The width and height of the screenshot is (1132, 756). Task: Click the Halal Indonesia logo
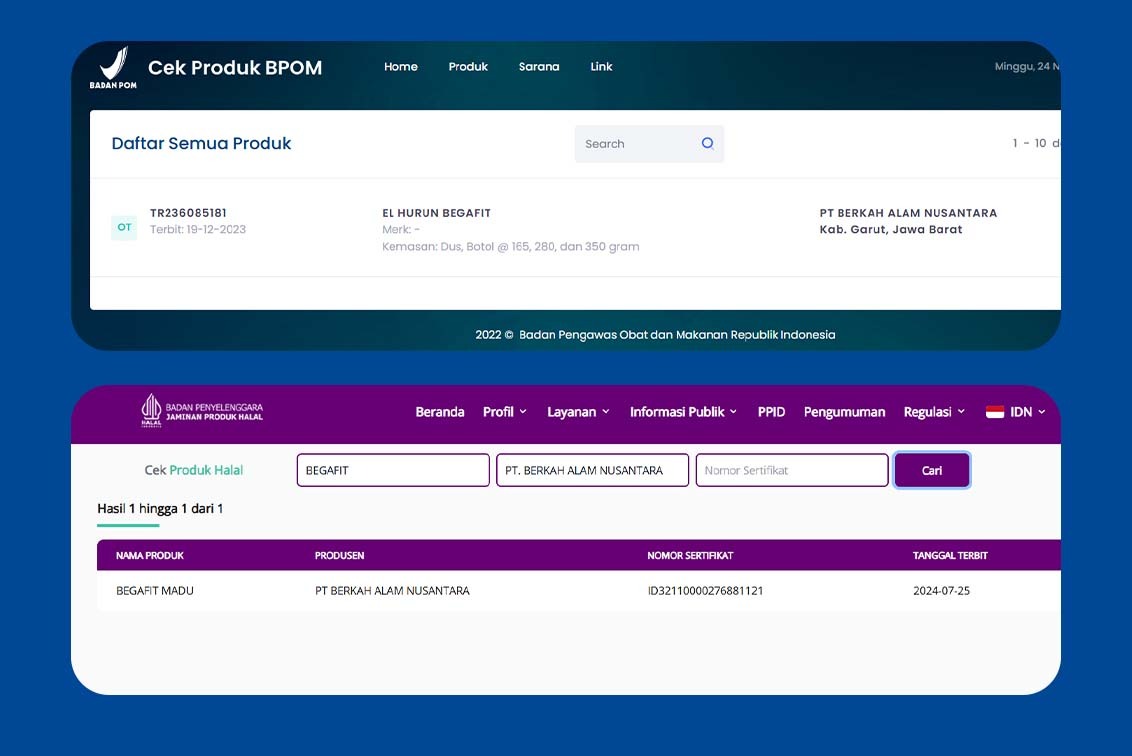(151, 411)
